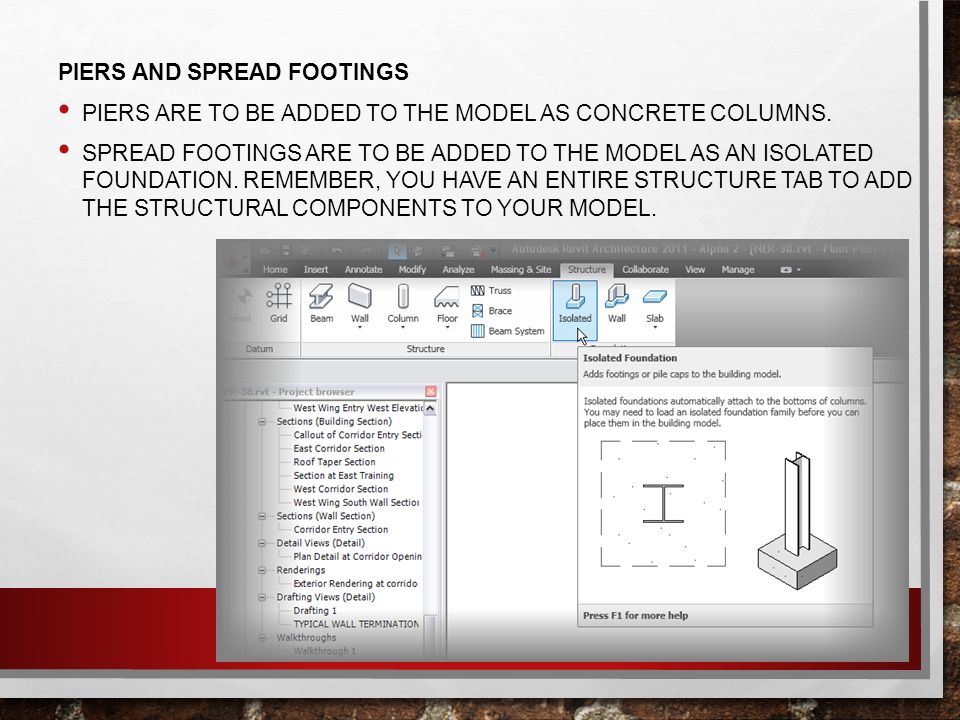Close the Project browser panel
This screenshot has height=720, width=960.
[430, 391]
